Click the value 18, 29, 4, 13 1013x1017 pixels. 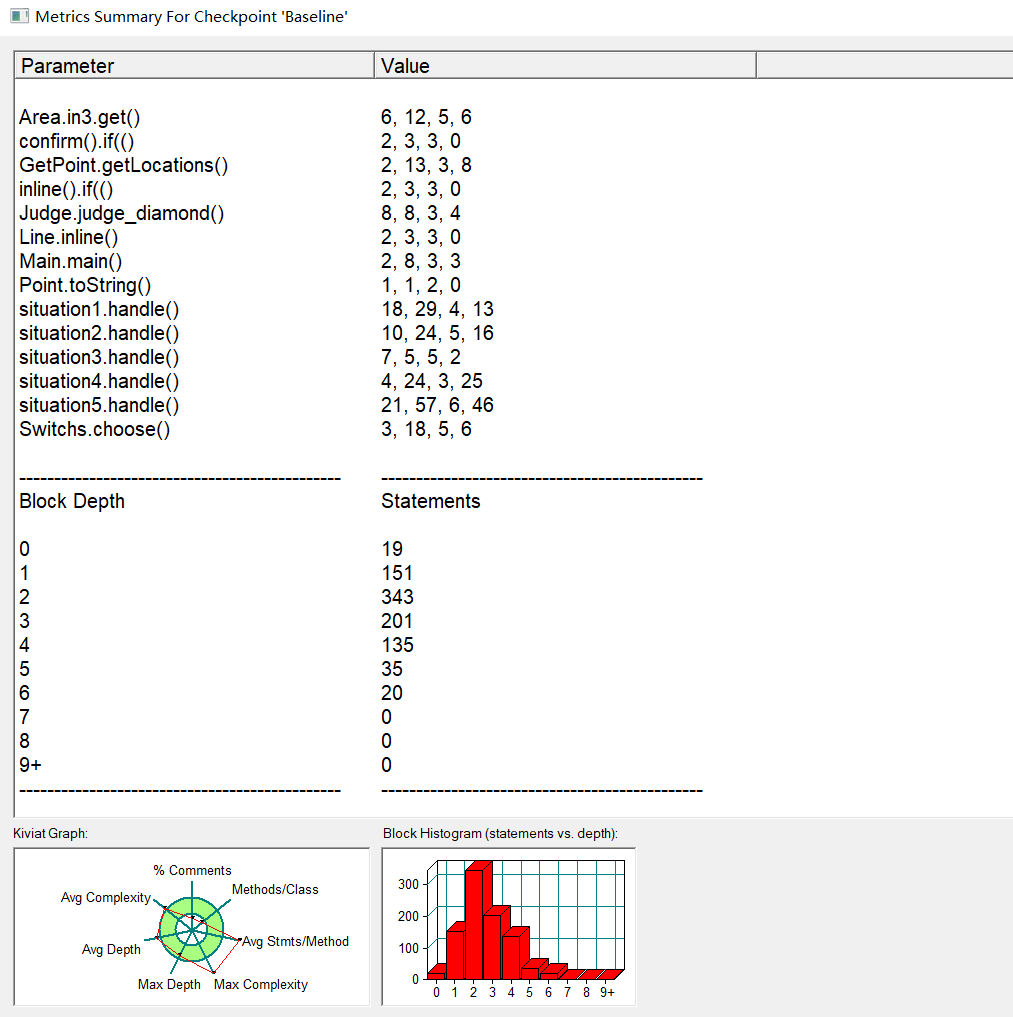[x=438, y=309]
